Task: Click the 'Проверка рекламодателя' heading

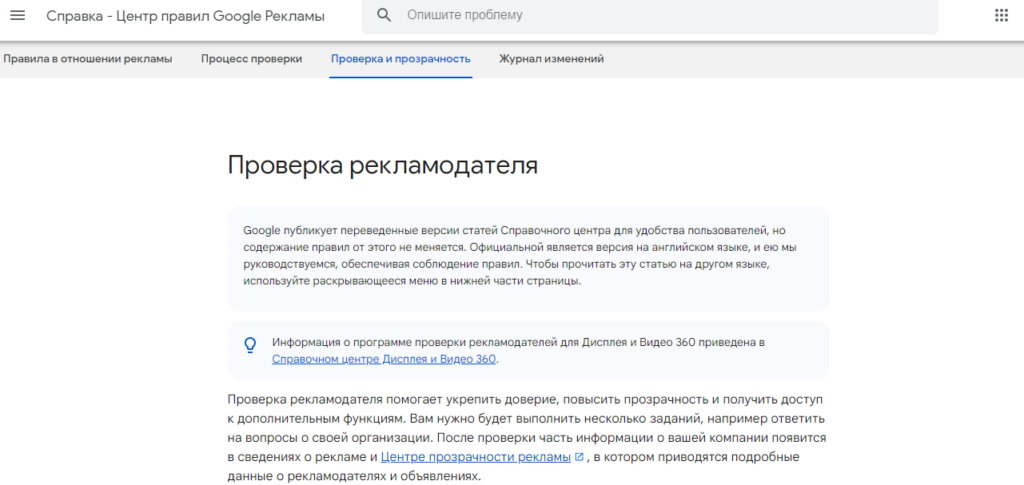Action: [383, 166]
